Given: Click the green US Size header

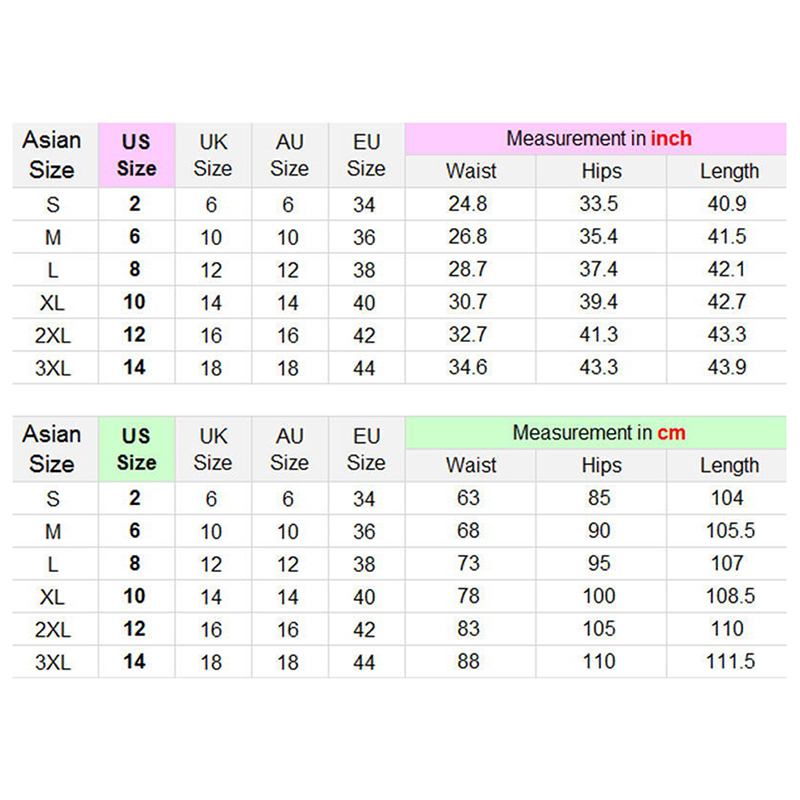Looking at the screenshot, I should coord(136,449).
